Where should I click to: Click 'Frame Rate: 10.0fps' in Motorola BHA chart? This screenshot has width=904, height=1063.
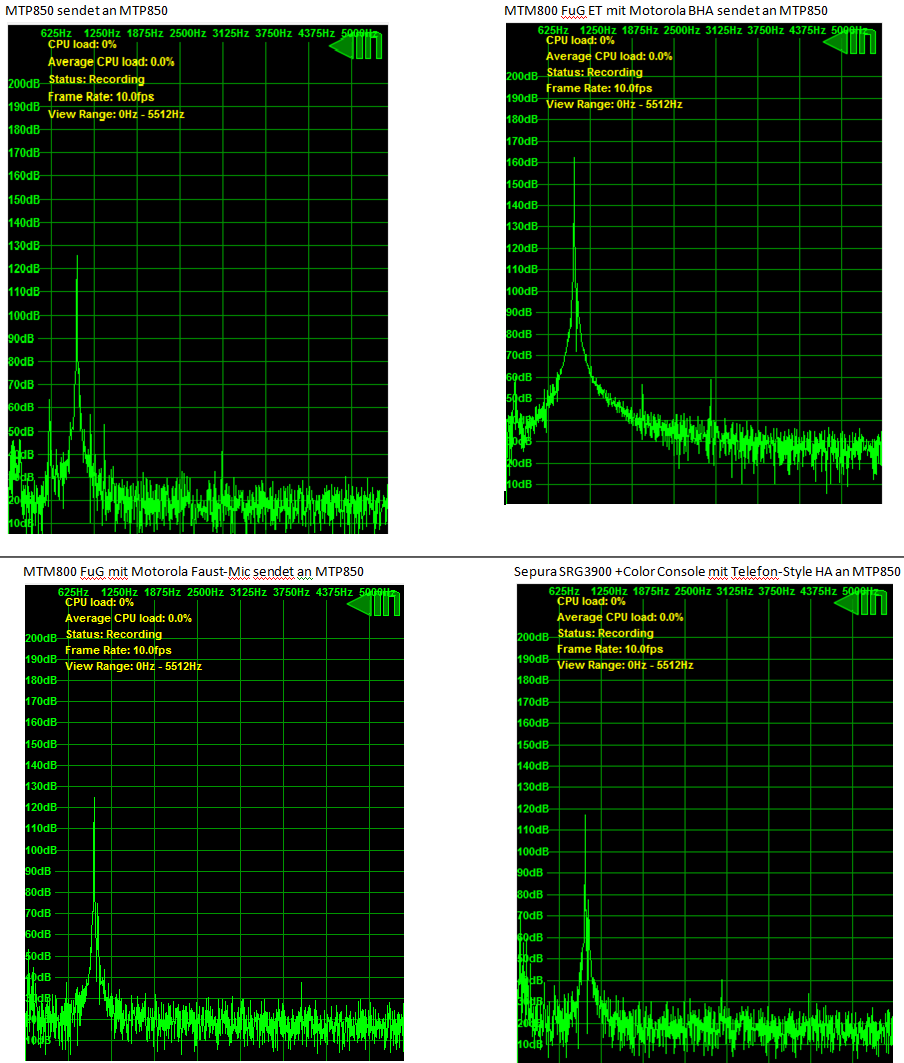point(599,88)
